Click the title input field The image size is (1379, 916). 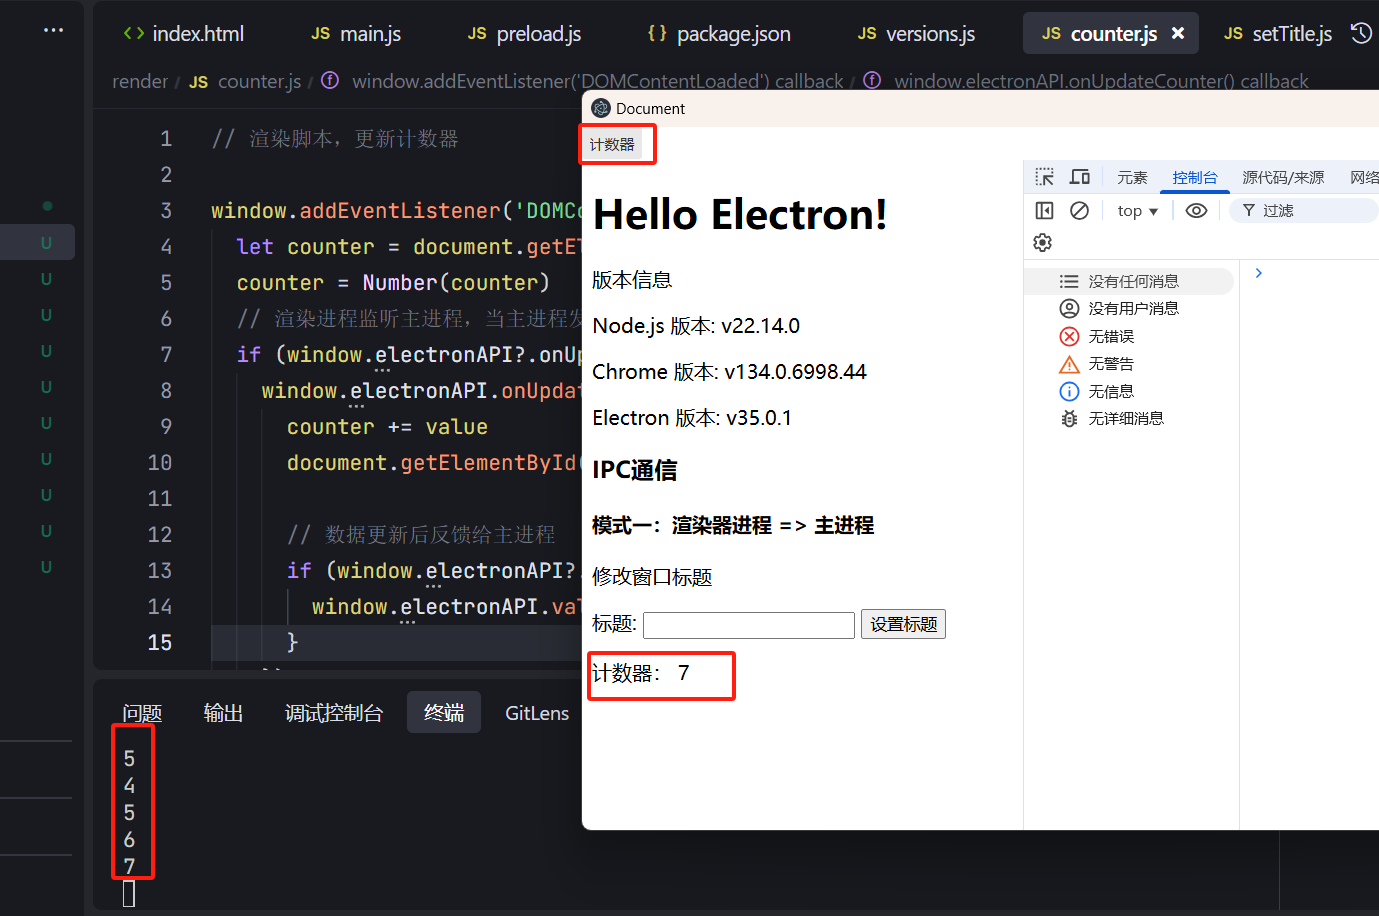pos(749,625)
